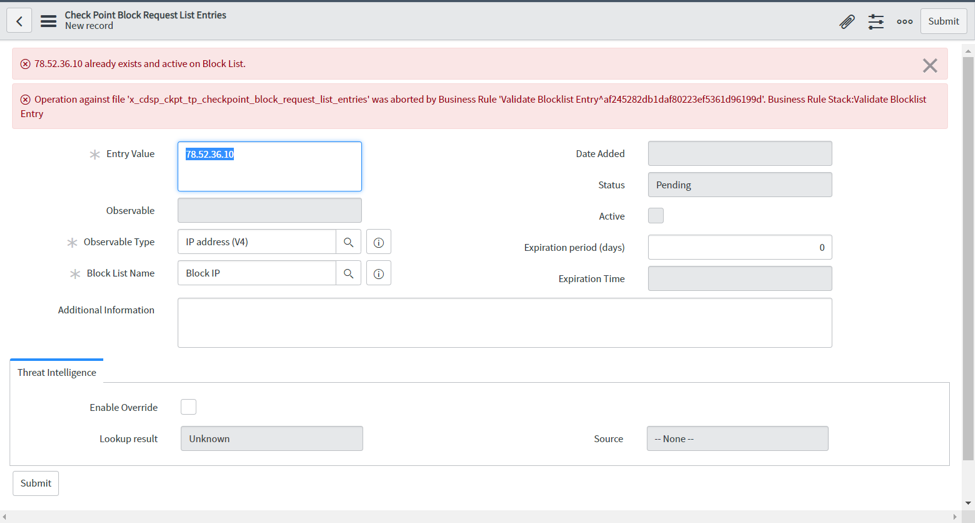The image size is (975, 523).
Task: Open more options ellipsis menu
Action: [905, 22]
